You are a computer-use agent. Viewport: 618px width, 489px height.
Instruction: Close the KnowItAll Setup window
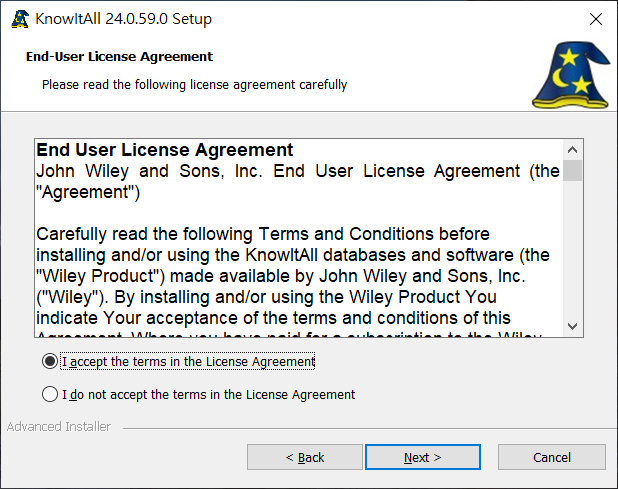click(596, 19)
